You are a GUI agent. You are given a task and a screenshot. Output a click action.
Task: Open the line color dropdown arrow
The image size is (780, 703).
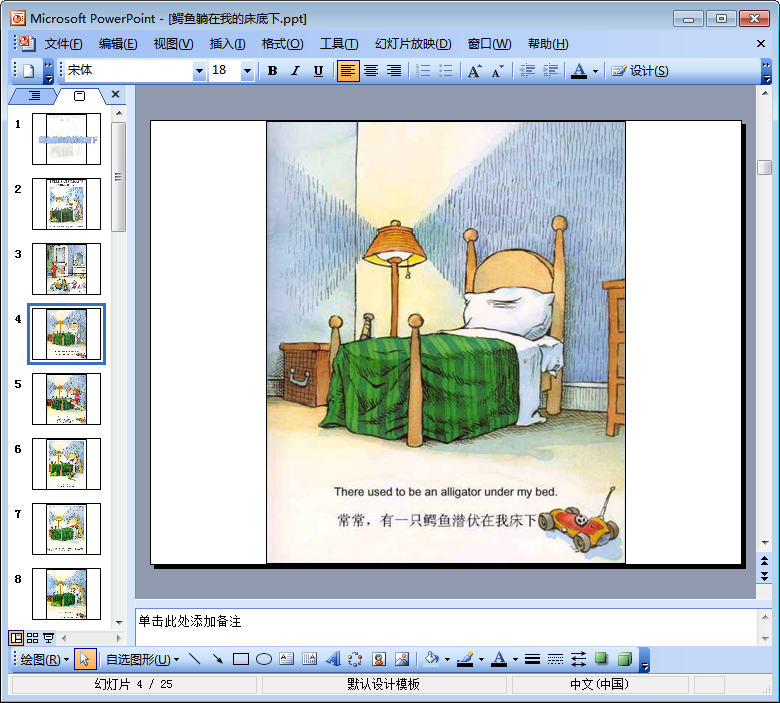tap(482, 660)
